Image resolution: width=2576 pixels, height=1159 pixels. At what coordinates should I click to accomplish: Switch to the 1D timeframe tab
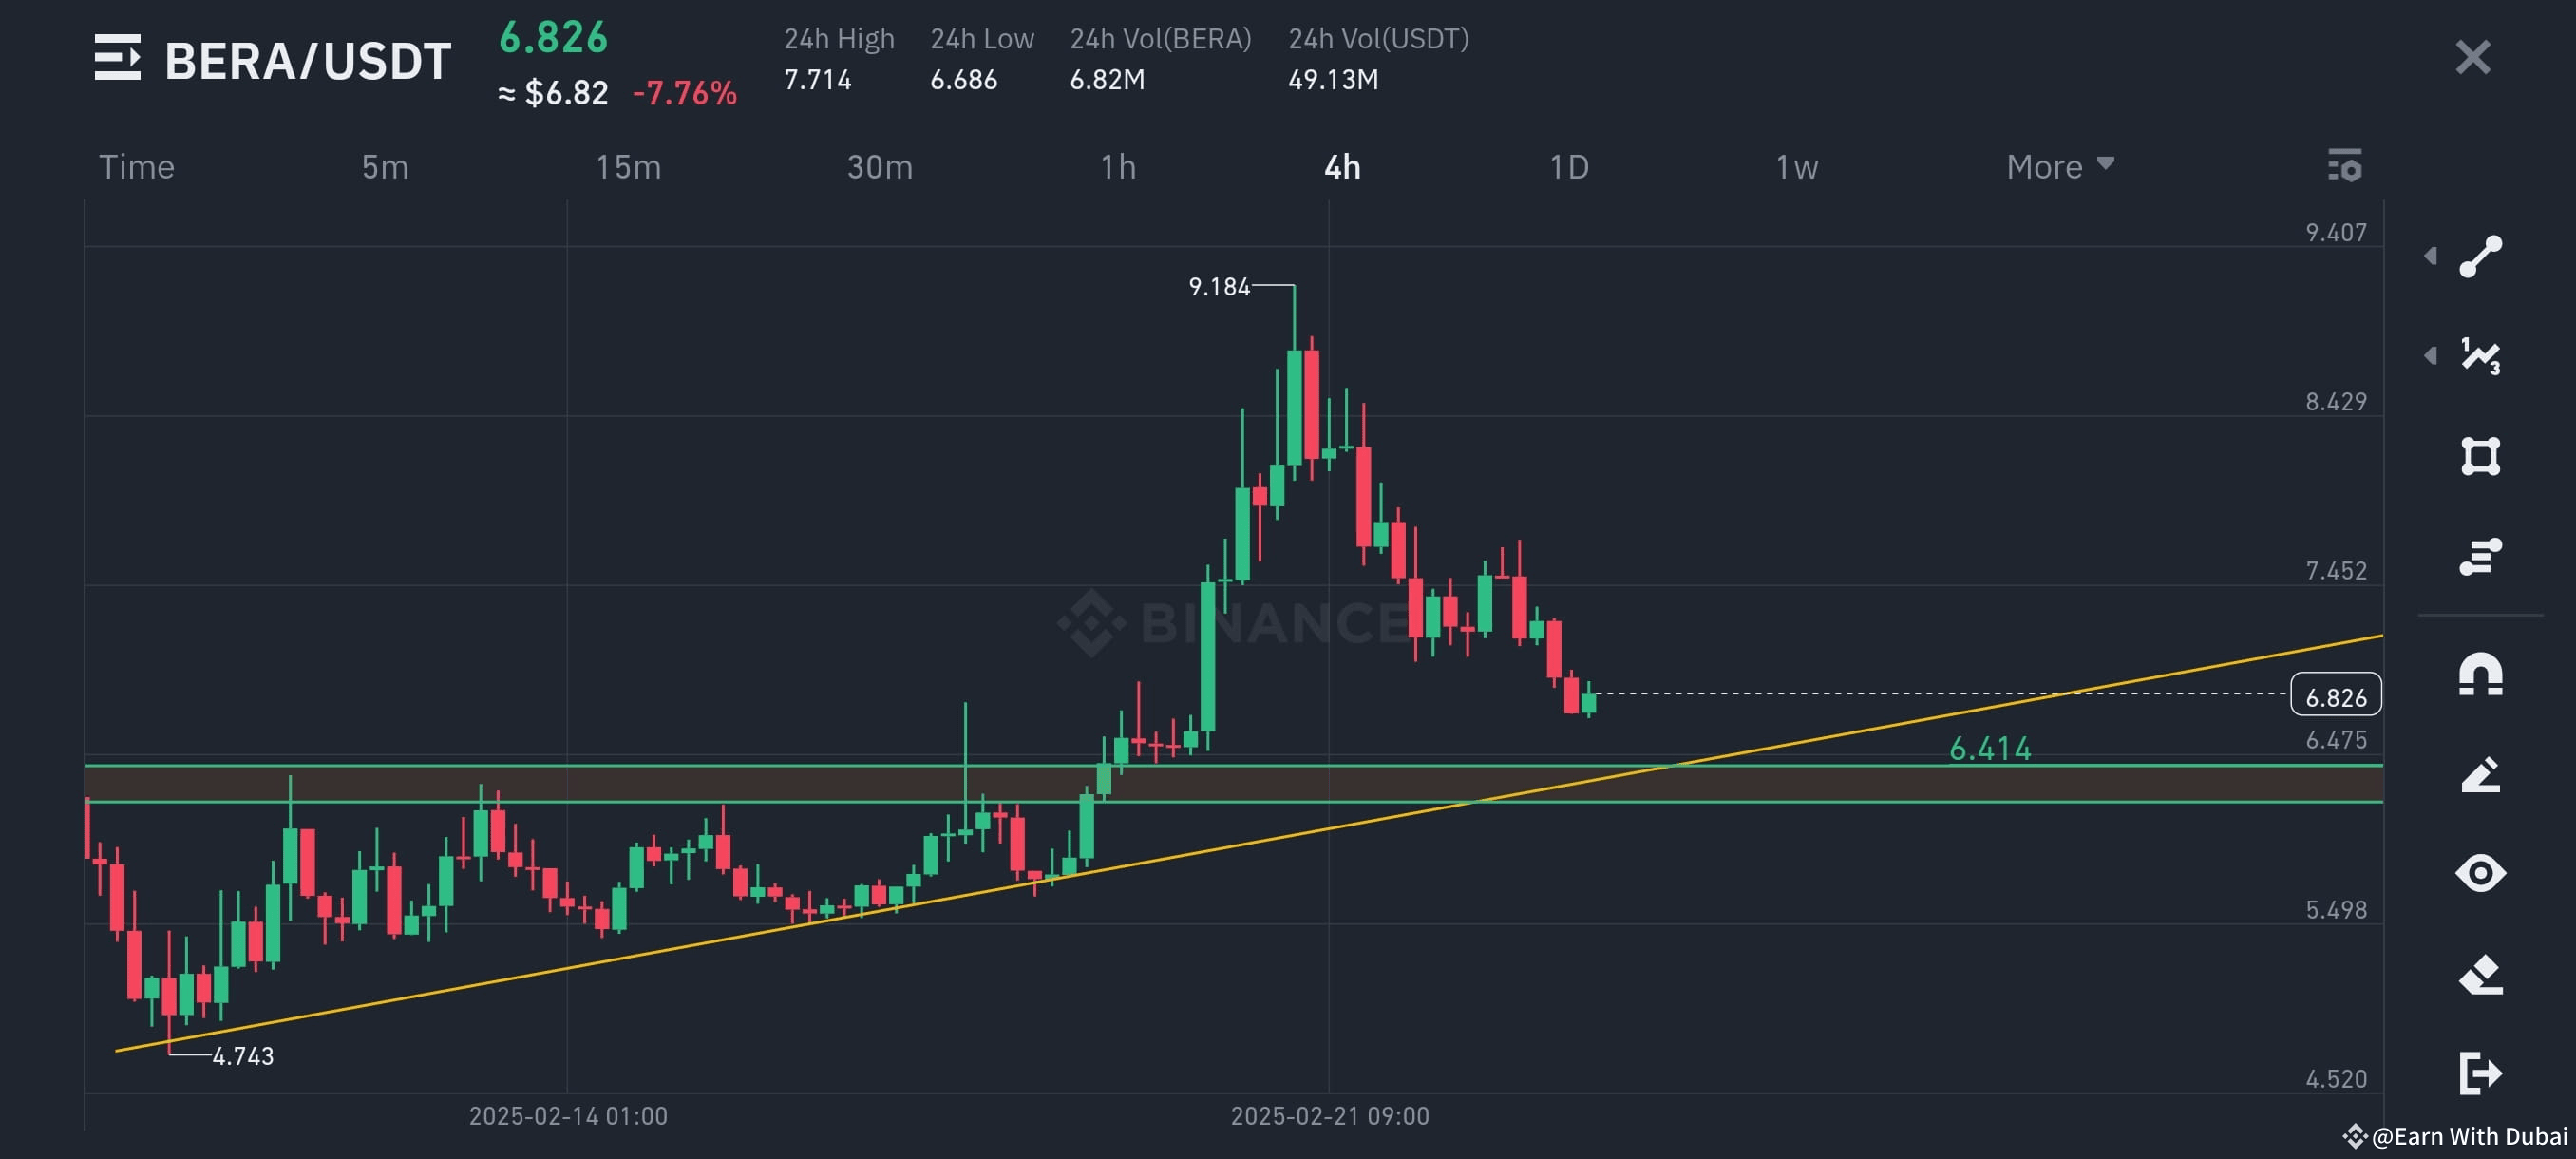pyautogui.click(x=1569, y=167)
